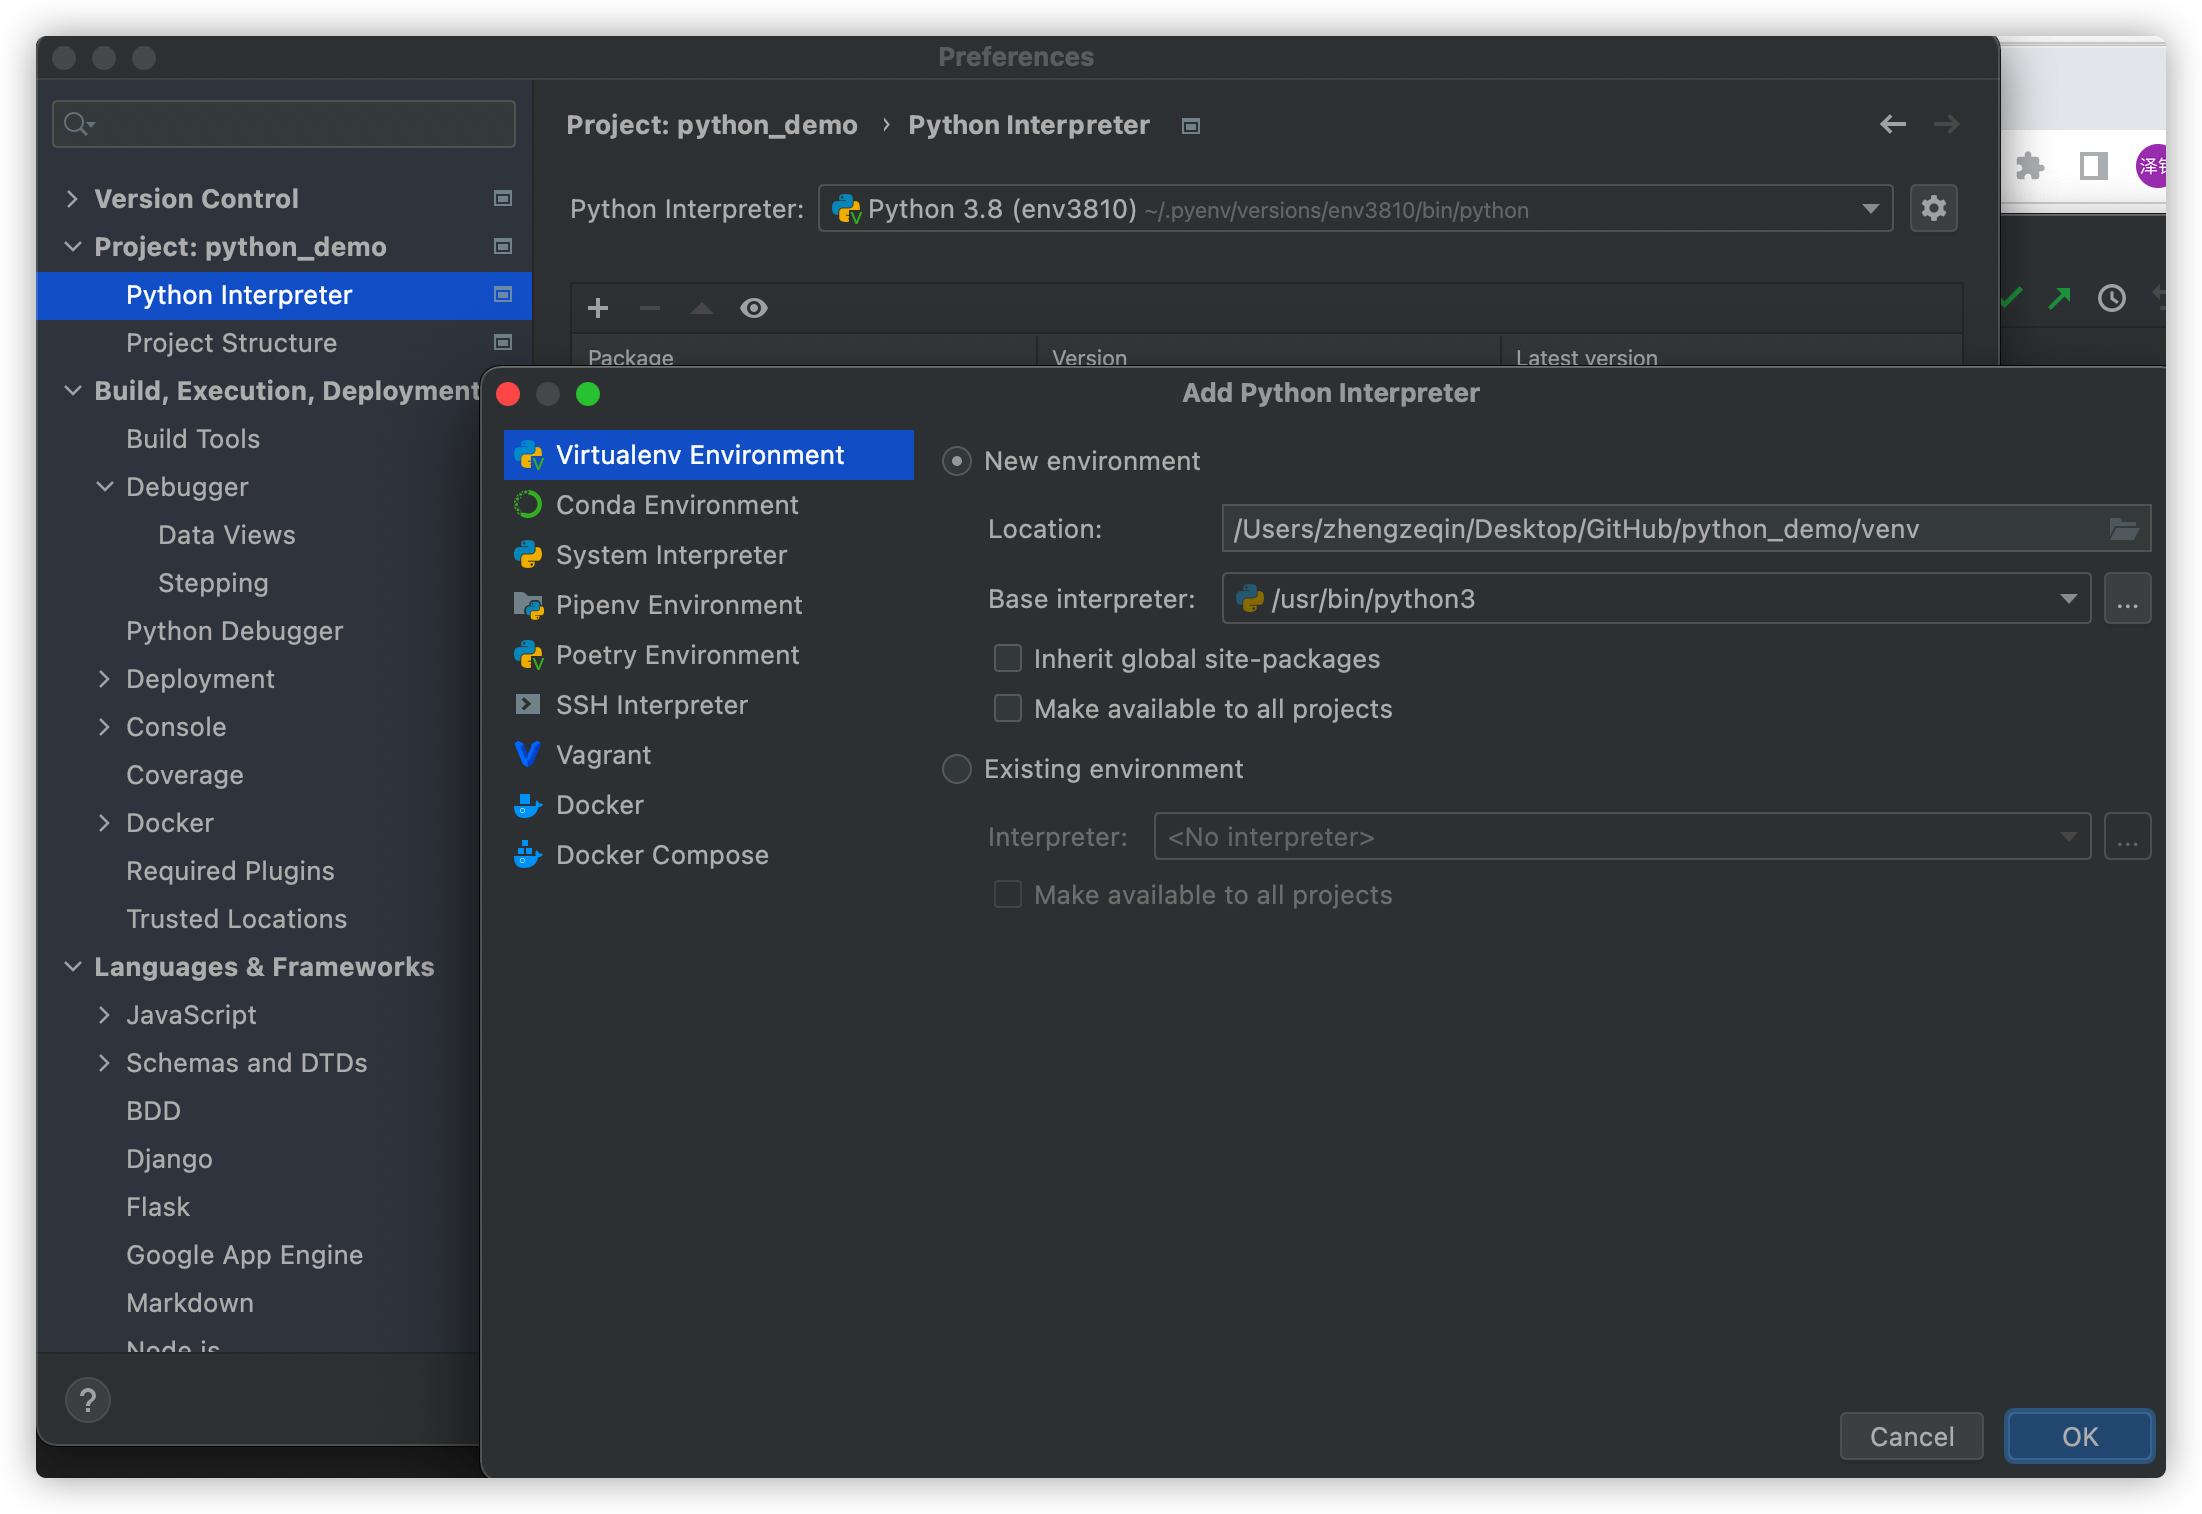Open interpreter gear settings button
Viewport: 2202px width, 1514px height.
coord(1933,209)
